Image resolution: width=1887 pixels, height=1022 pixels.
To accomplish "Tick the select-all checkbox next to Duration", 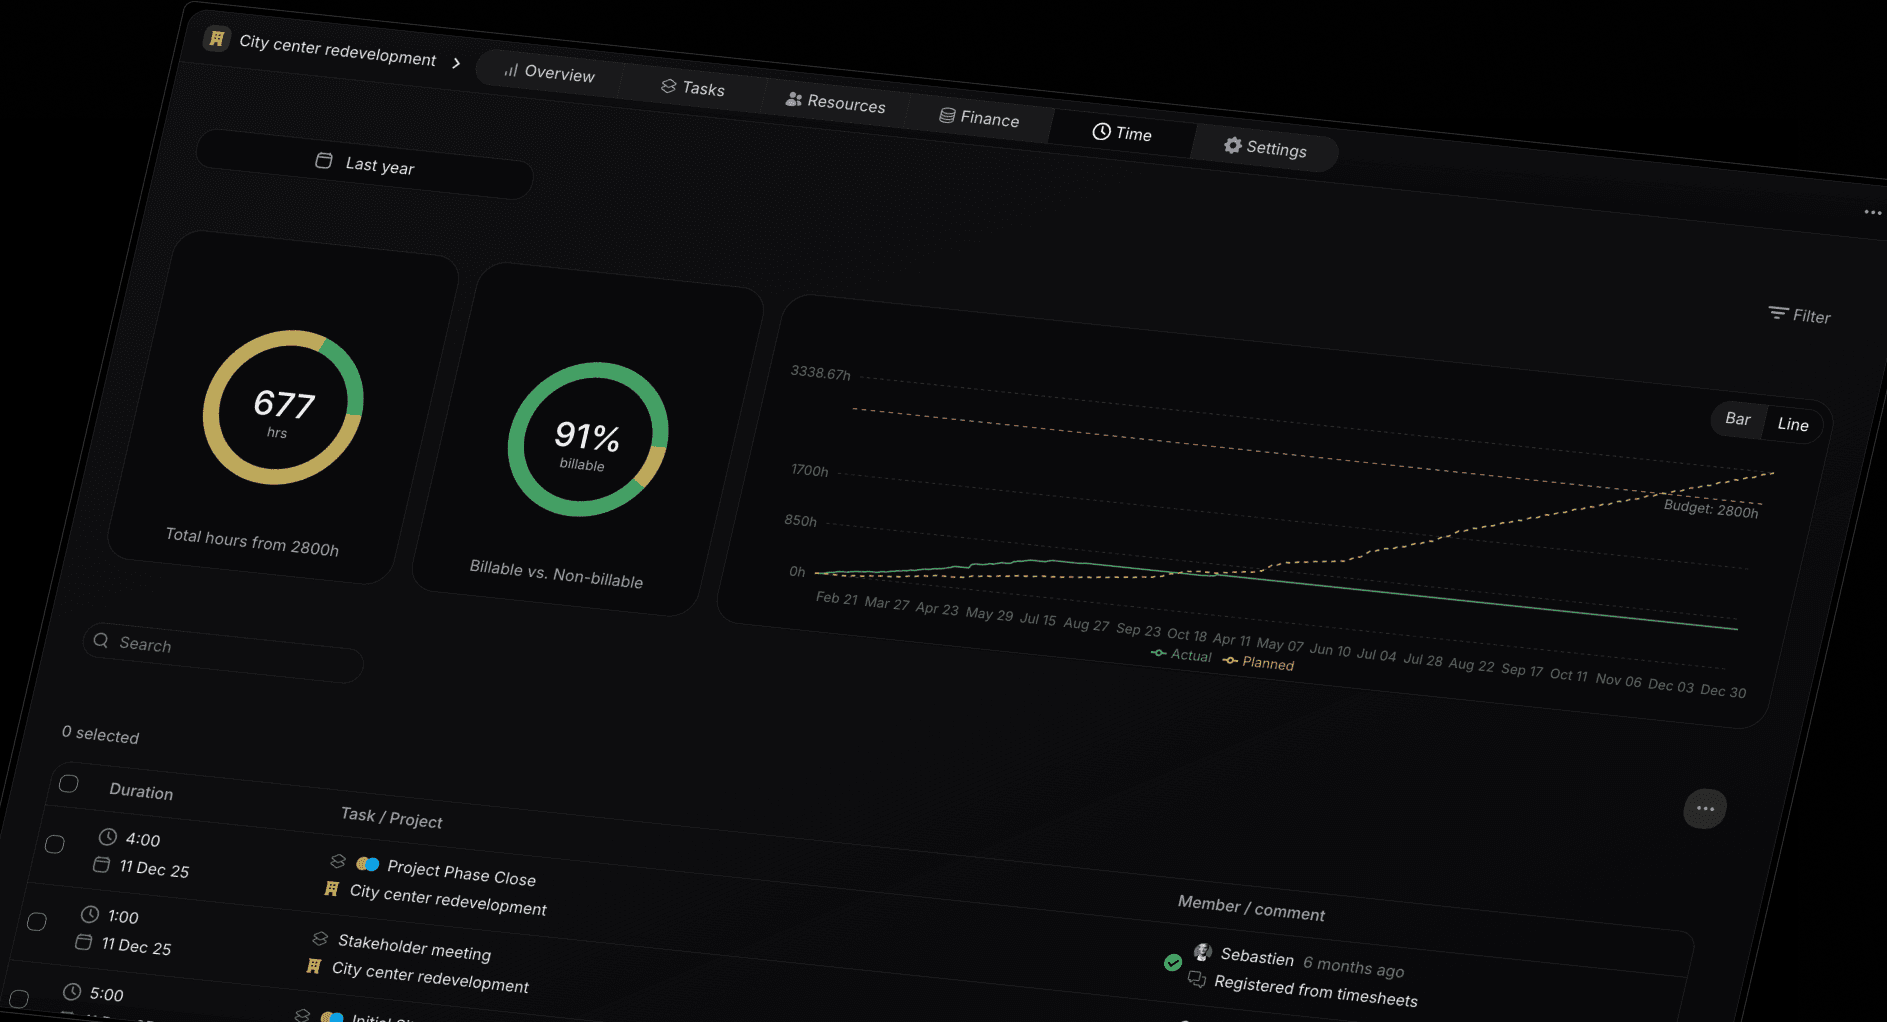I will tap(69, 783).
